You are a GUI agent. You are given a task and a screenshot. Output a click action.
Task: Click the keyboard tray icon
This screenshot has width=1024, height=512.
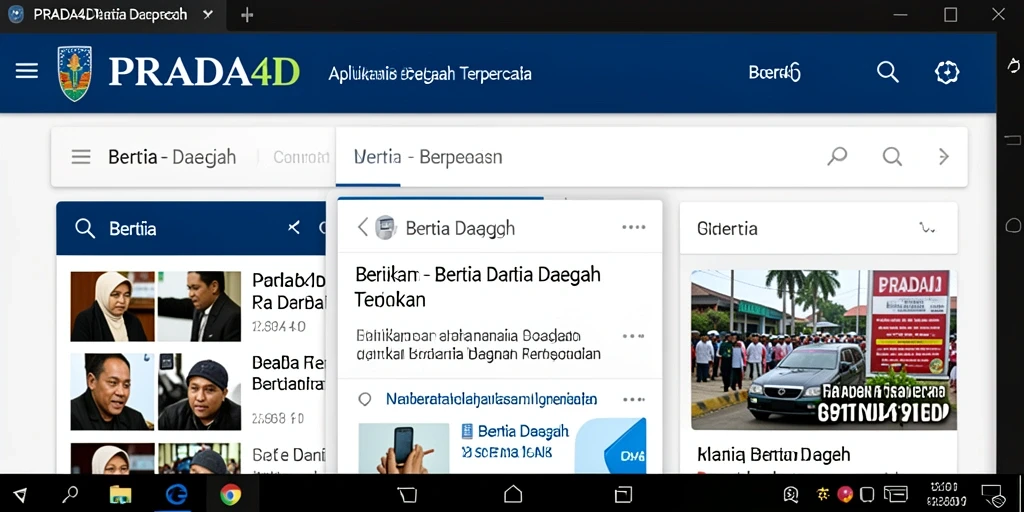pyautogui.click(x=895, y=494)
